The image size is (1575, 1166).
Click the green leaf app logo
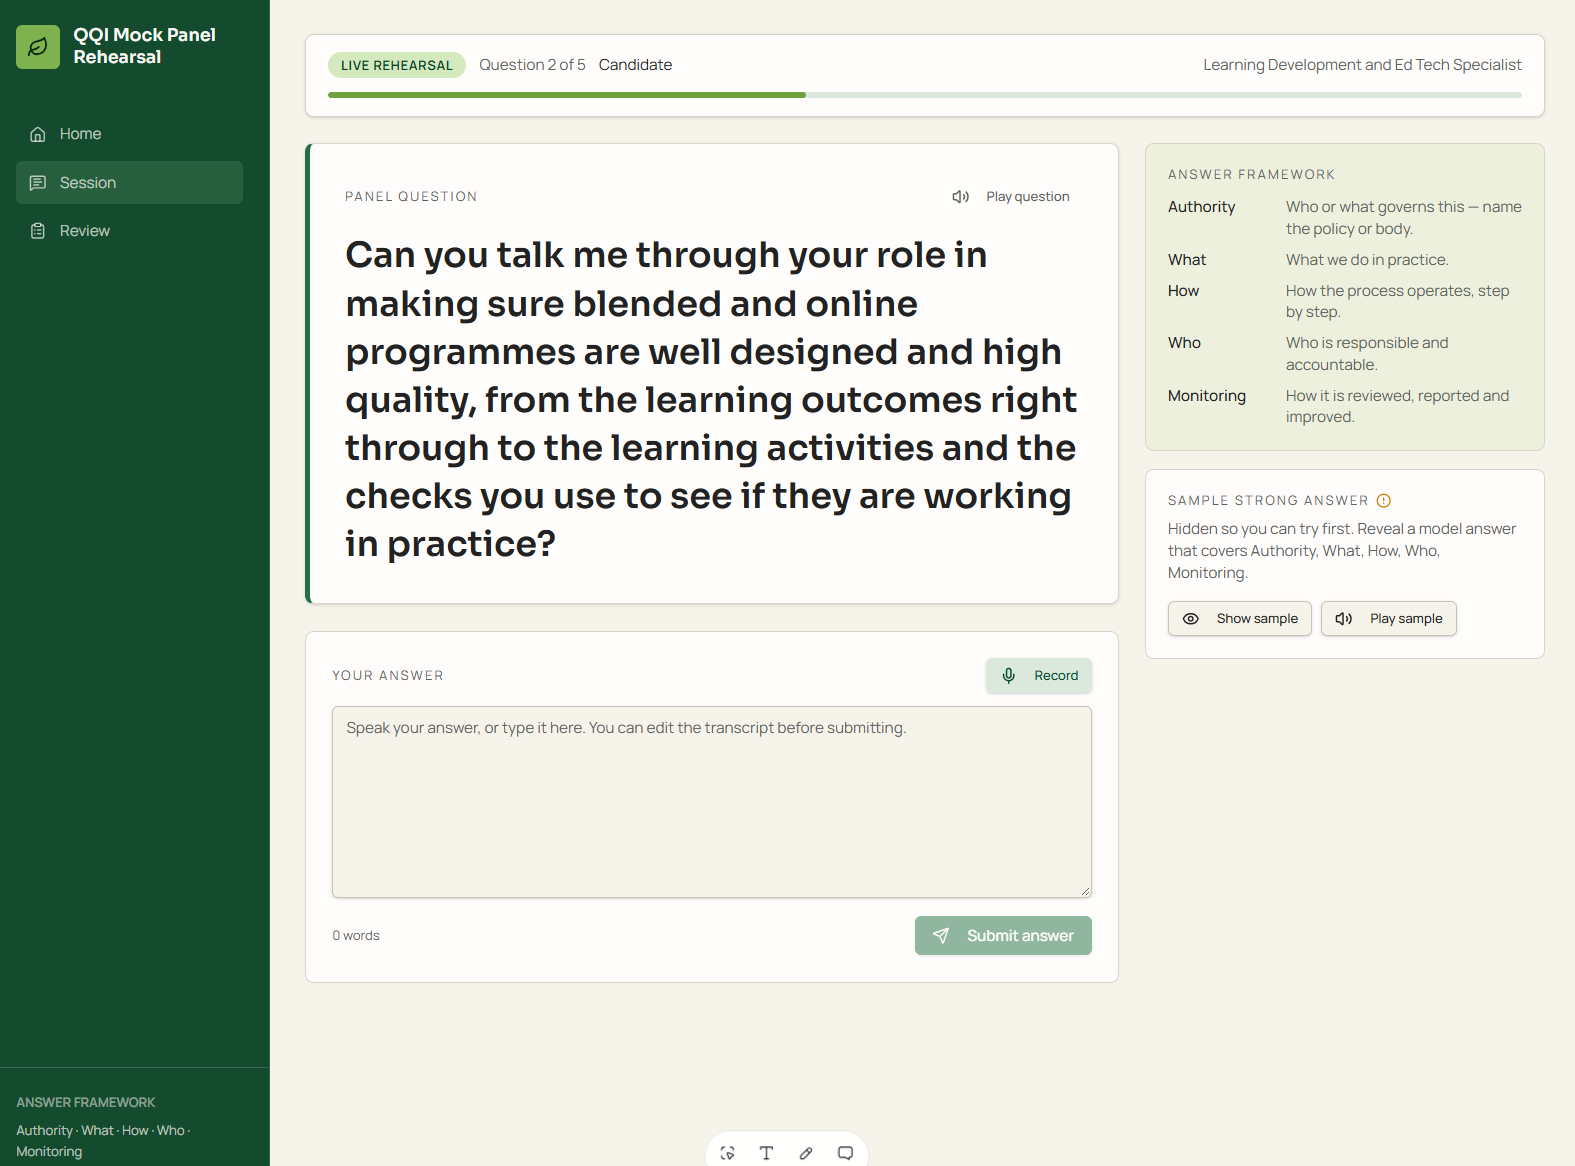point(38,47)
